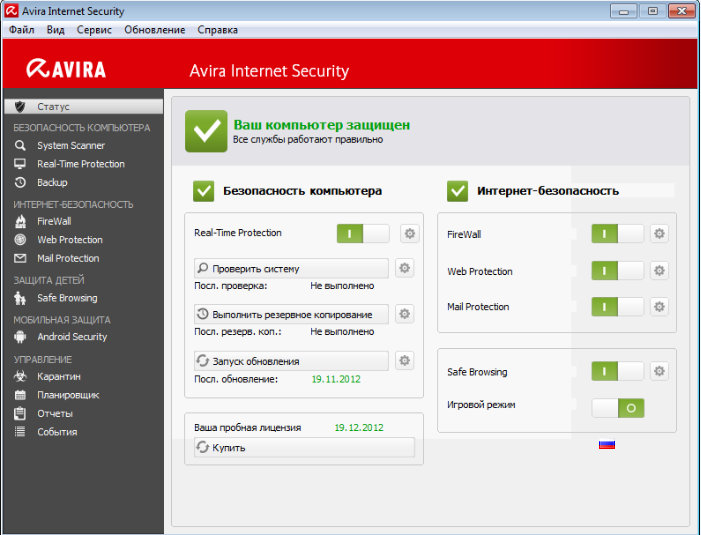Click the Mail Protection envelope sidebar icon

point(20,258)
